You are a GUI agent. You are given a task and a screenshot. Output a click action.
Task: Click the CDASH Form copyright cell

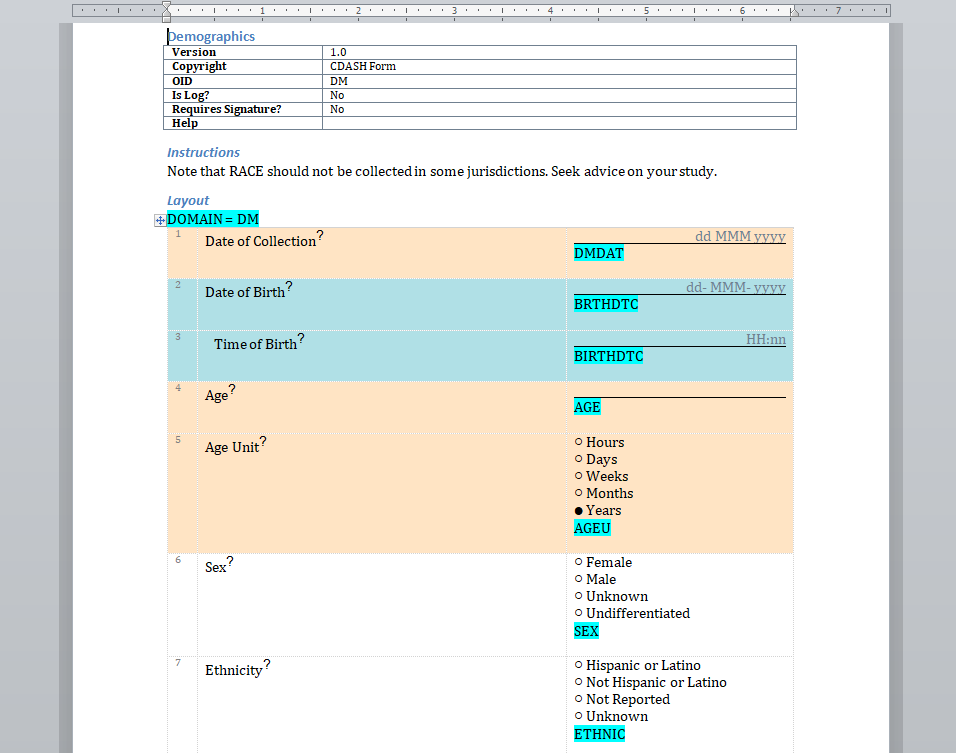pyautogui.click(x=559, y=66)
